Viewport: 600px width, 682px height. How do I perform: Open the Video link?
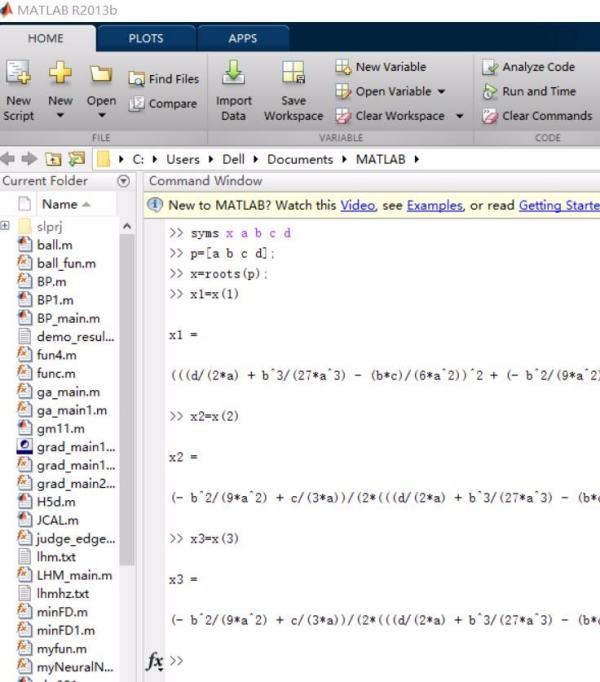click(x=357, y=205)
